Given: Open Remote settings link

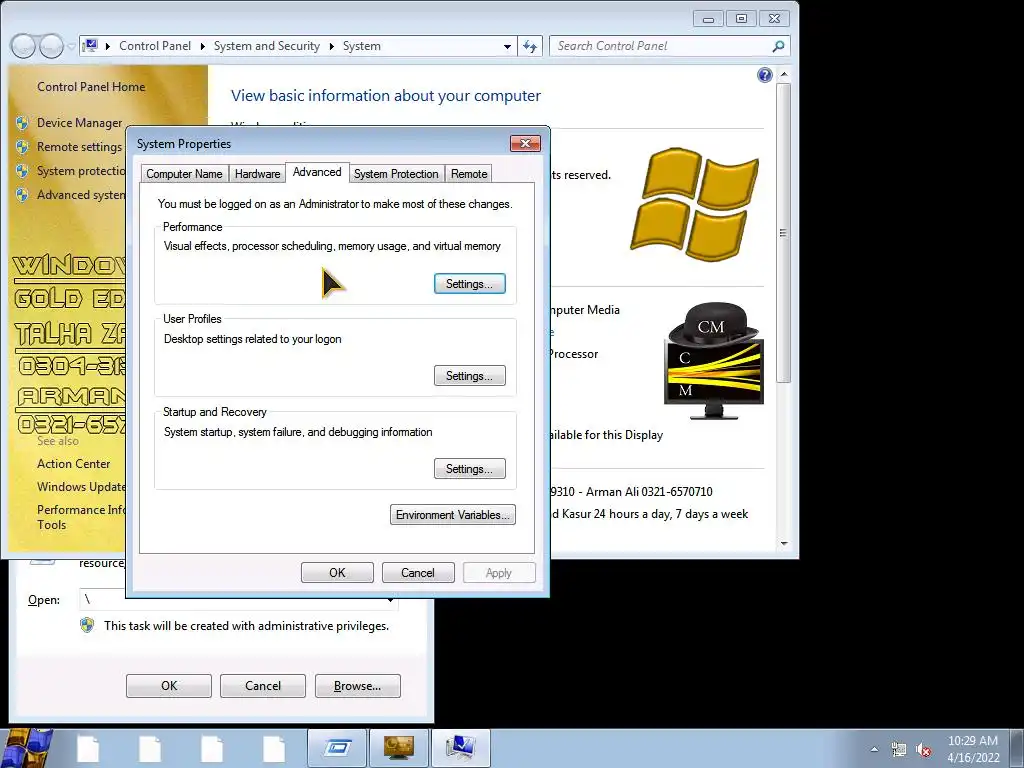Looking at the screenshot, I should click(80, 147).
